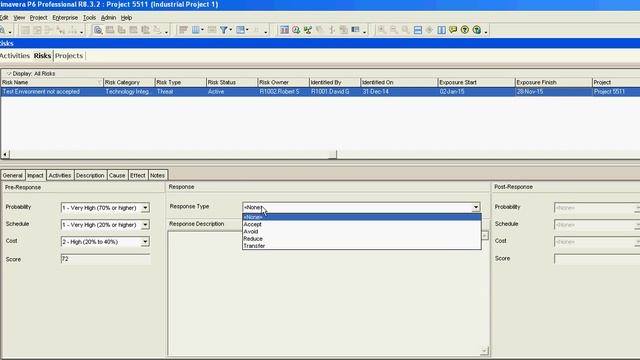This screenshot has height=360, width=640.
Task: Sort by the Risk Owner column header
Action: (283, 82)
